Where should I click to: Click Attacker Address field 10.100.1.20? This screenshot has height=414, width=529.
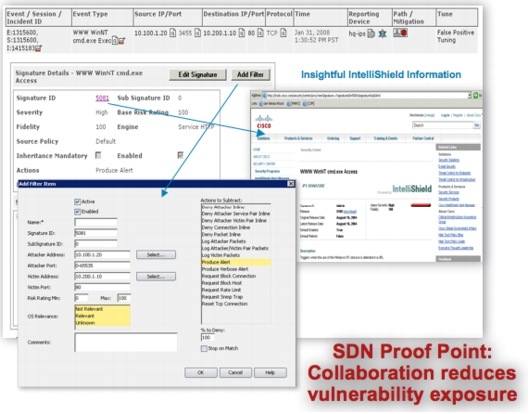point(102,254)
